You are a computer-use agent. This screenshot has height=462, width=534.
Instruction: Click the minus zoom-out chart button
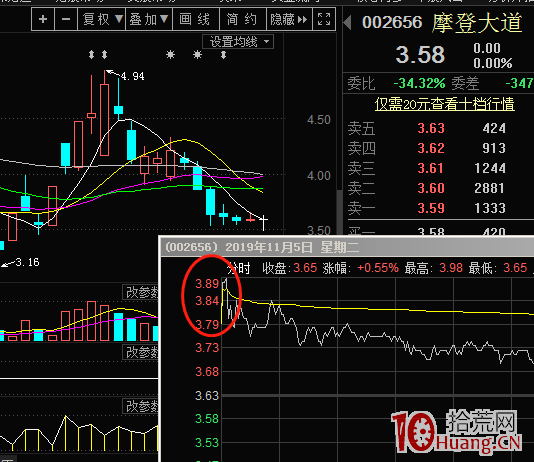pyautogui.click(x=66, y=19)
